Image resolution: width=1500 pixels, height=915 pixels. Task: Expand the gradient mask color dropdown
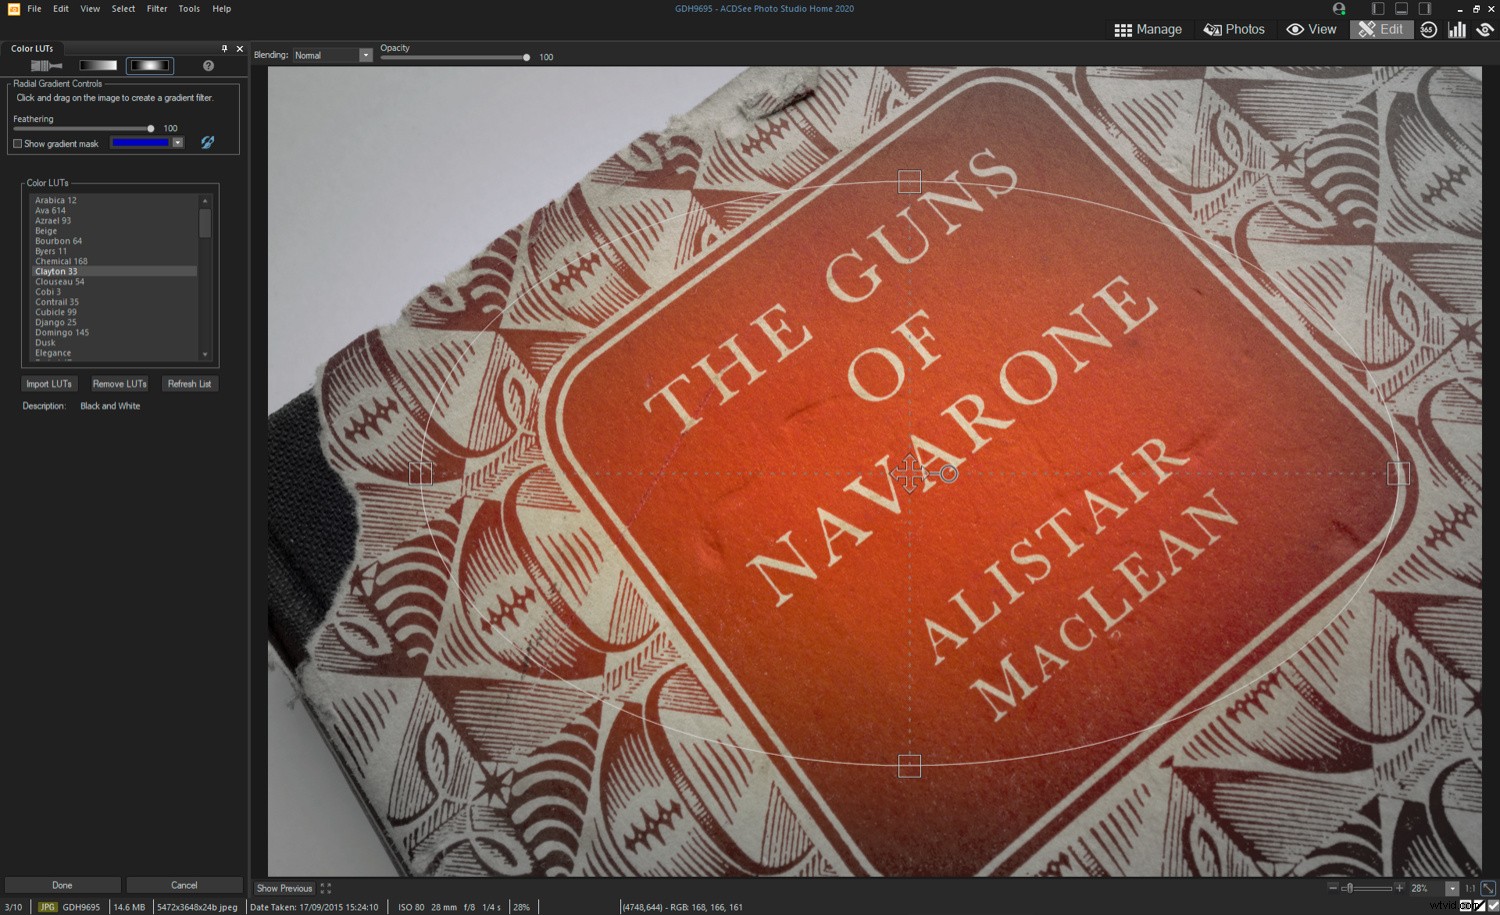(178, 143)
